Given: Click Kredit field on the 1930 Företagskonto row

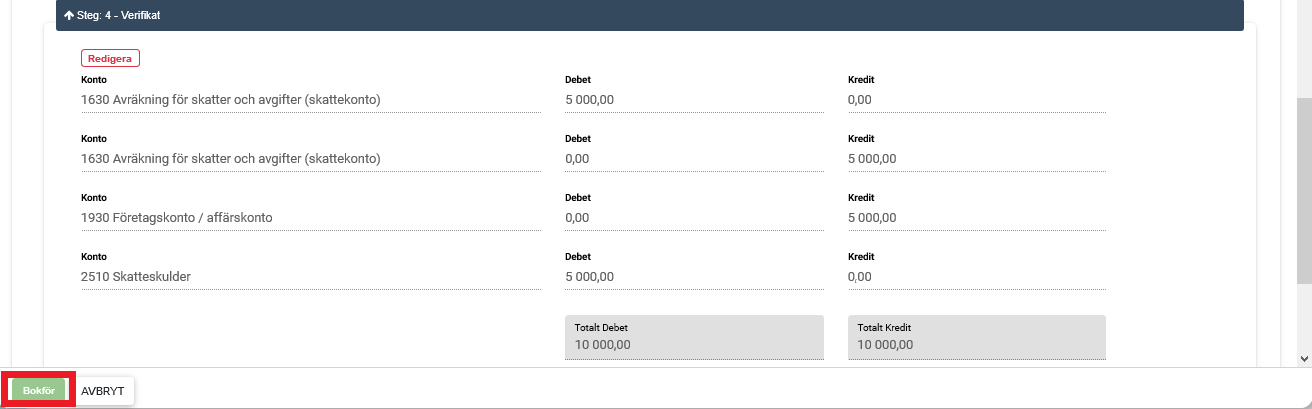Looking at the screenshot, I should (976, 218).
